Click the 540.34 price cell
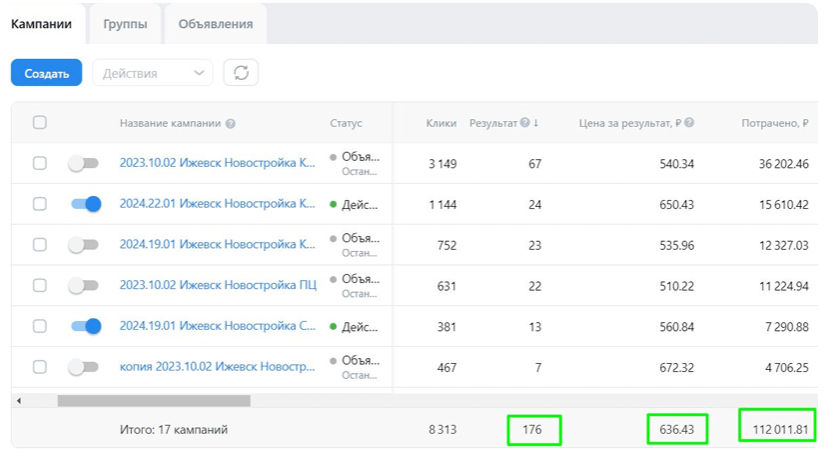Viewport: 838px width, 457px height. pos(676,164)
